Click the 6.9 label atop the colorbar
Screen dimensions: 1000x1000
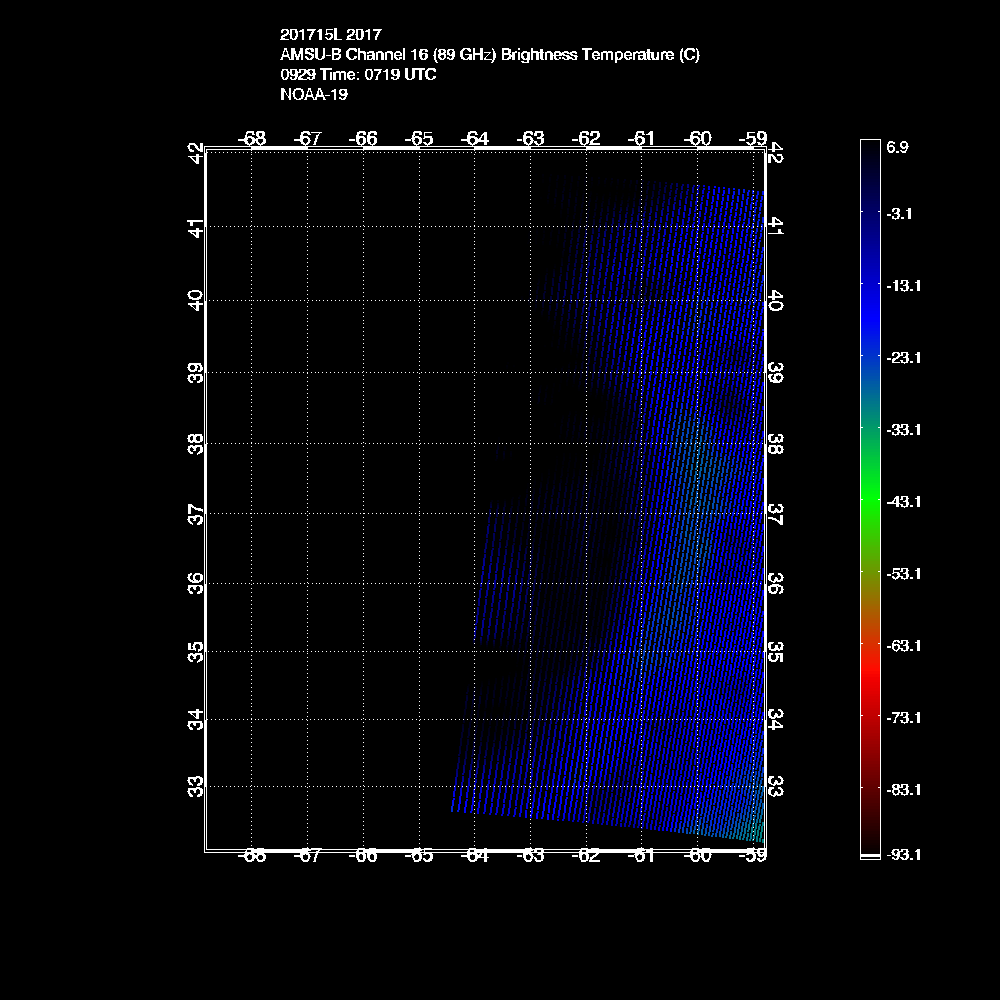[897, 147]
